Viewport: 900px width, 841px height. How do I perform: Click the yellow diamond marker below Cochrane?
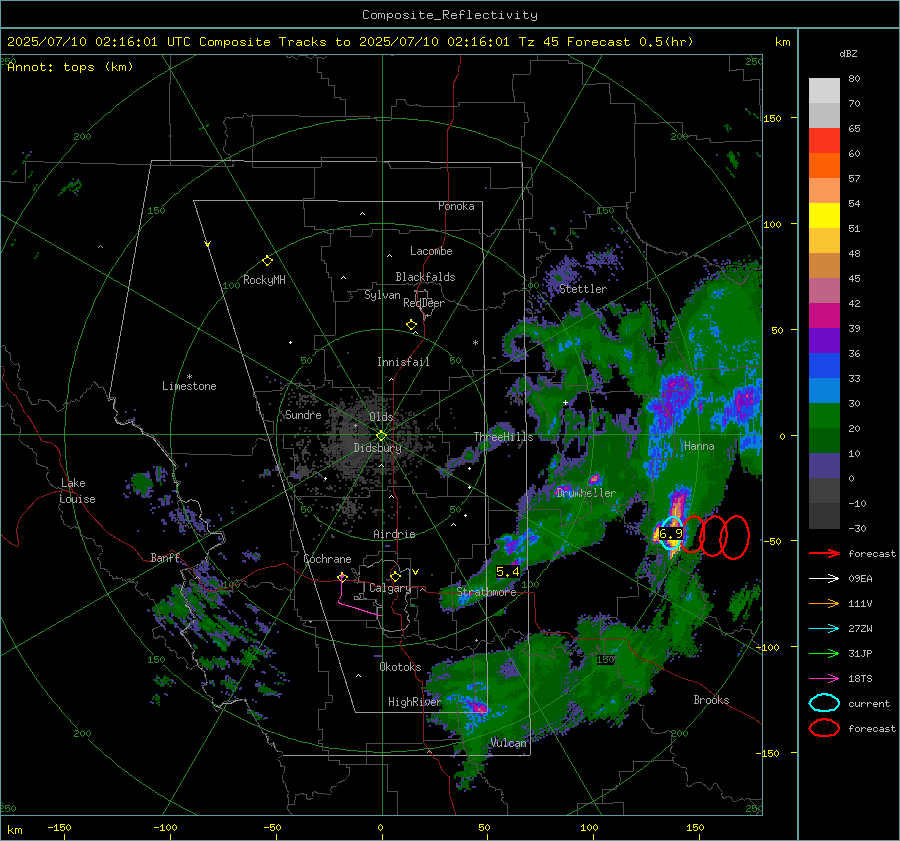[x=342, y=577]
